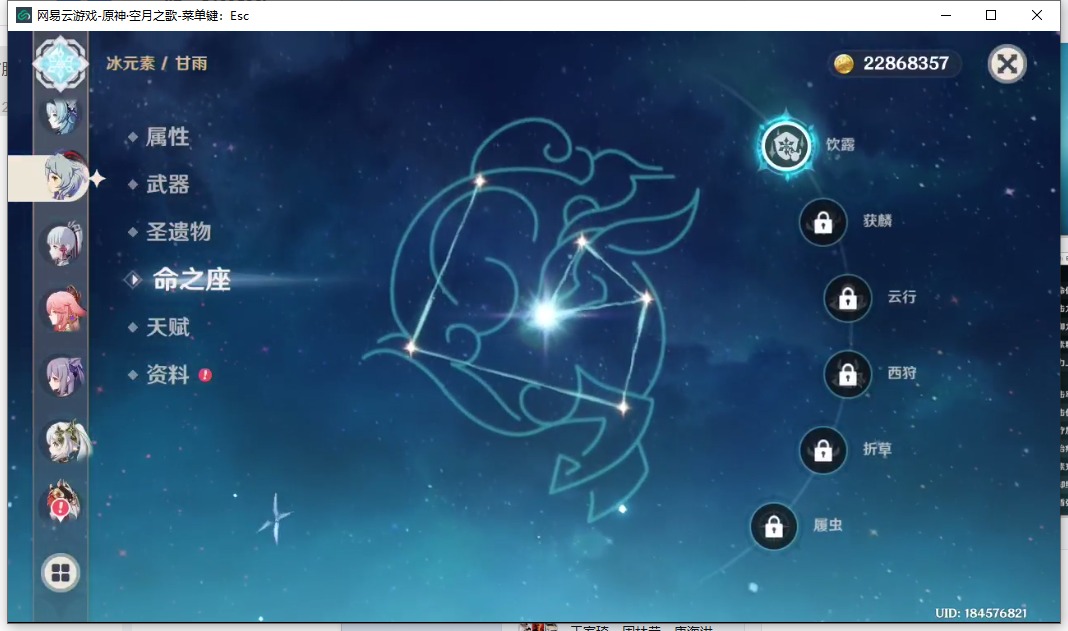Screen dimensions: 1068x631
Task: Close the character screen with X button
Action: click(x=1007, y=64)
